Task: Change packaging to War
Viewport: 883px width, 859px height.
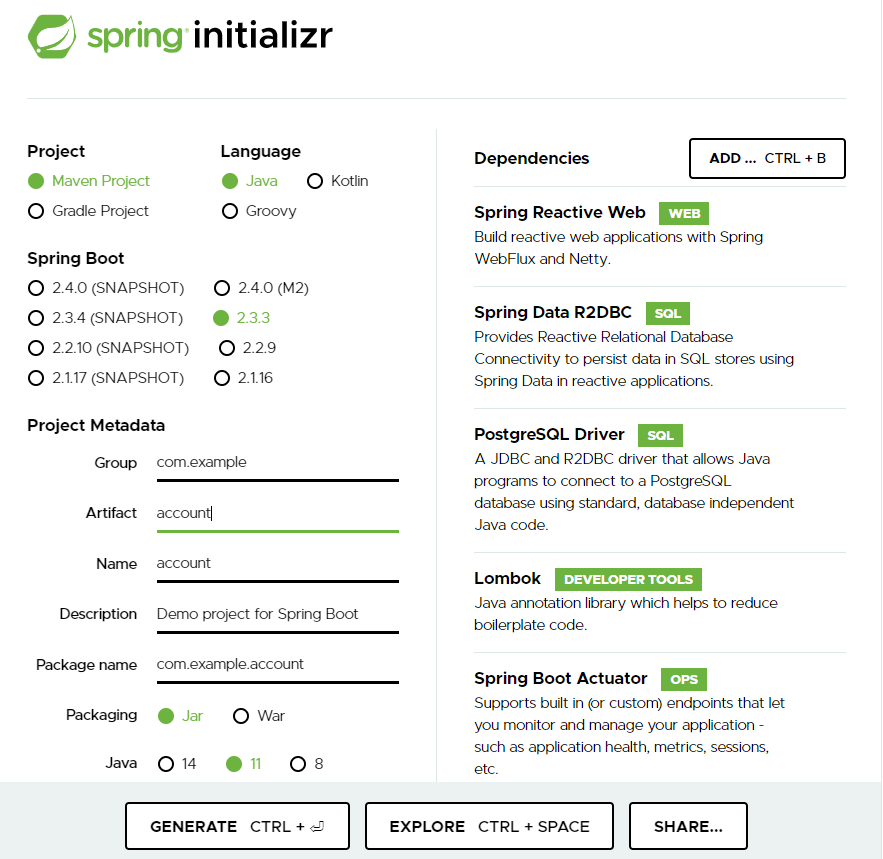Action: click(x=240, y=716)
